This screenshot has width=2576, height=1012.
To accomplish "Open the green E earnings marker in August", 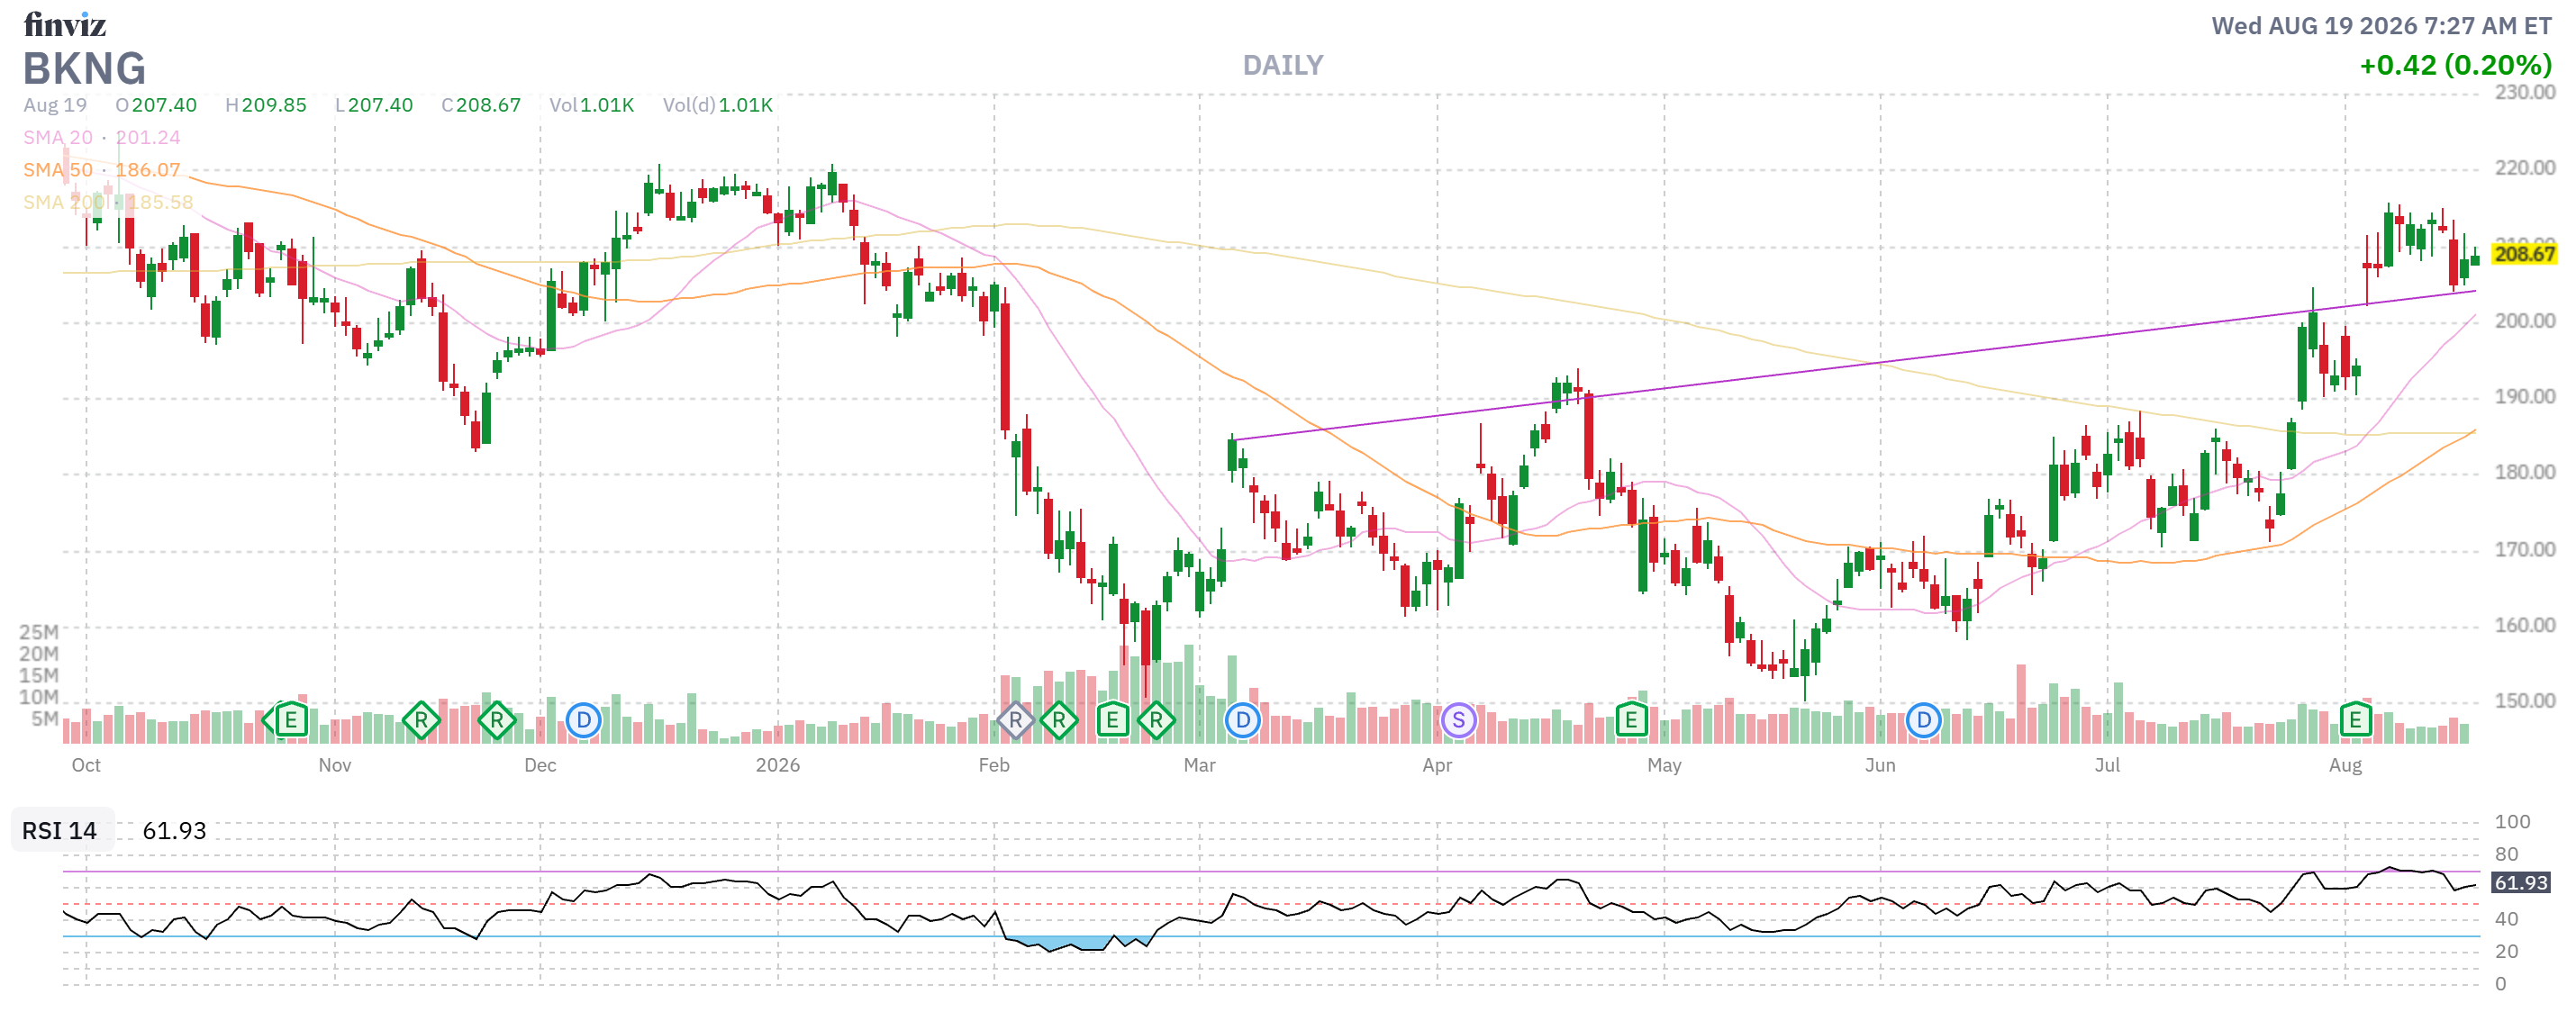I will pyautogui.click(x=2355, y=720).
